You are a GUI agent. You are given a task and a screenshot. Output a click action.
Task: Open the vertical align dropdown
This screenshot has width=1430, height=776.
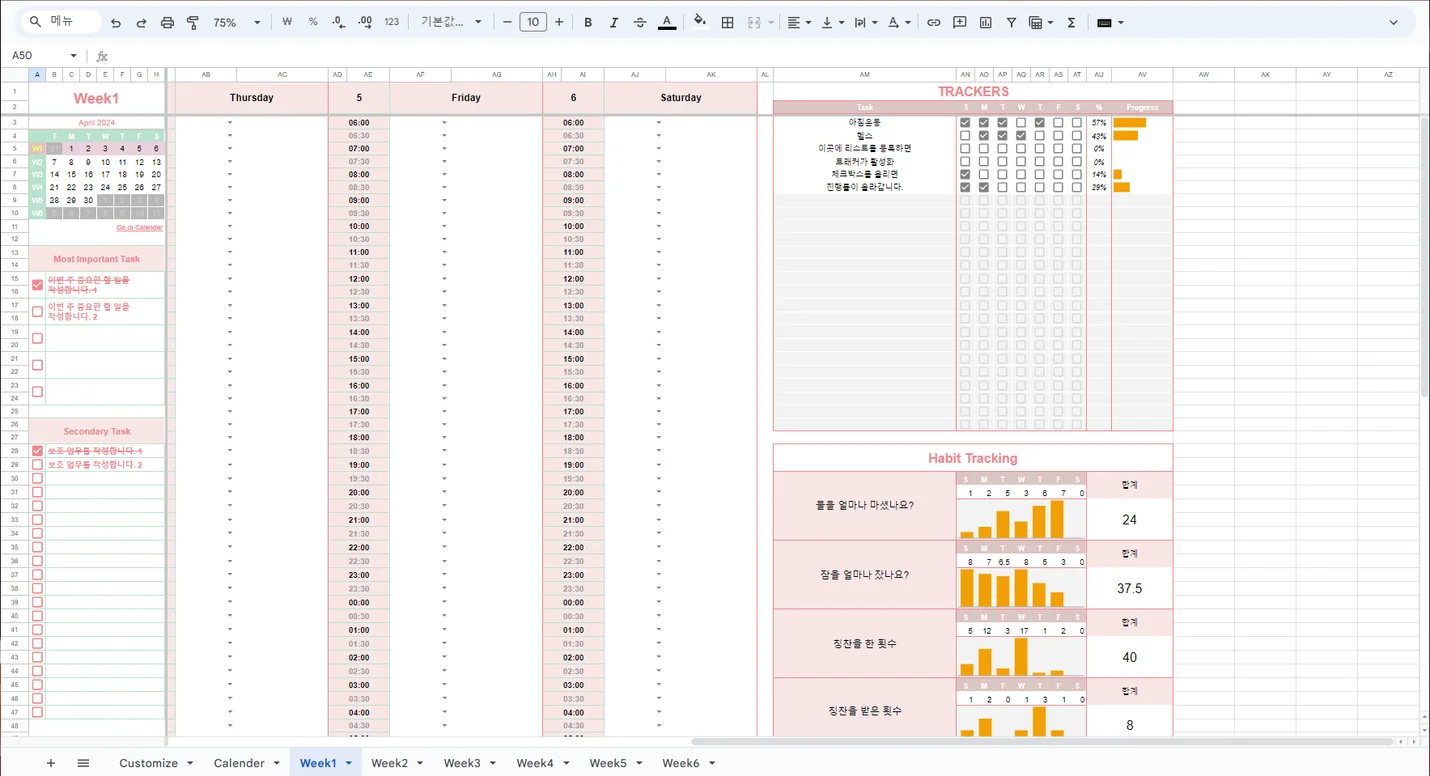click(x=832, y=22)
